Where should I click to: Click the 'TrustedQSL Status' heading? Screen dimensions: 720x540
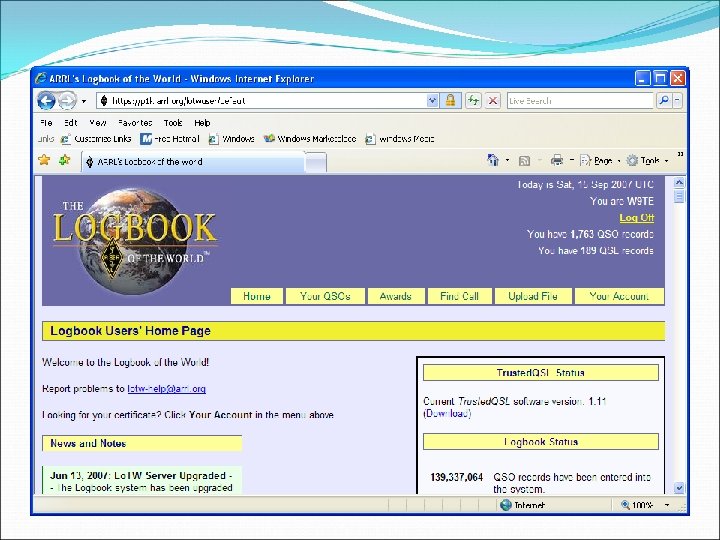pos(540,372)
